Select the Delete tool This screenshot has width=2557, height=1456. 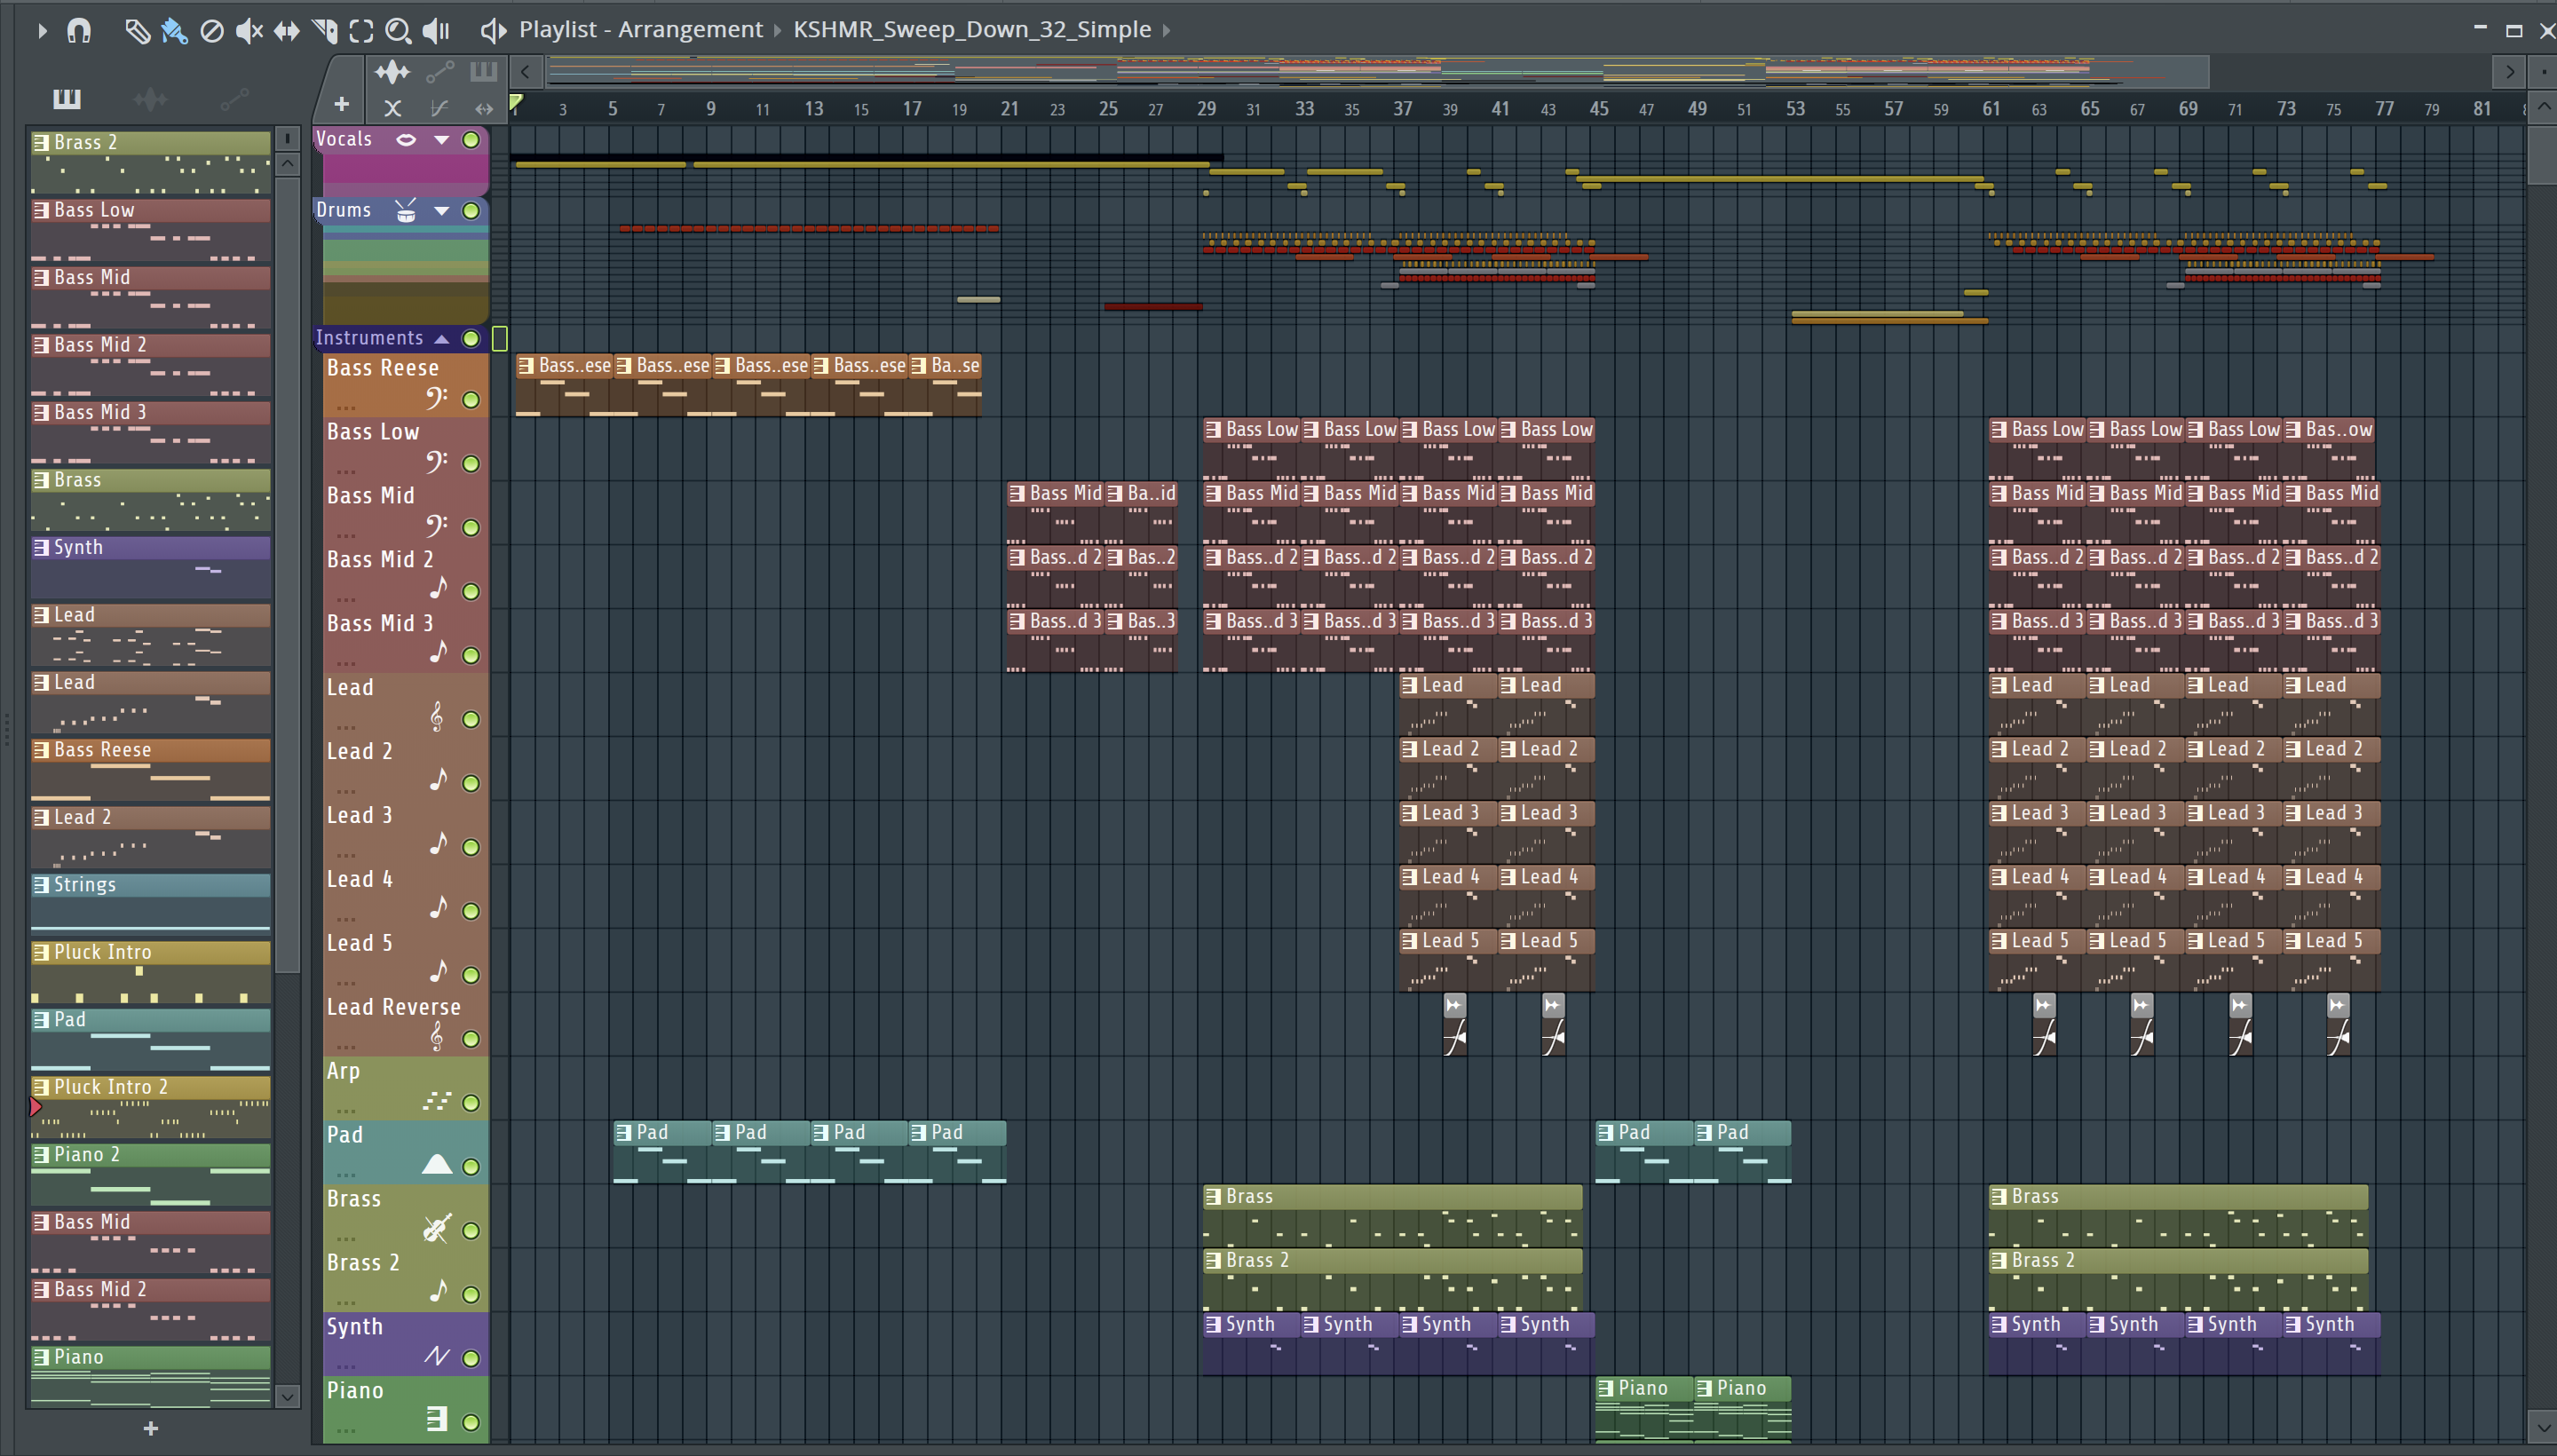(x=212, y=31)
